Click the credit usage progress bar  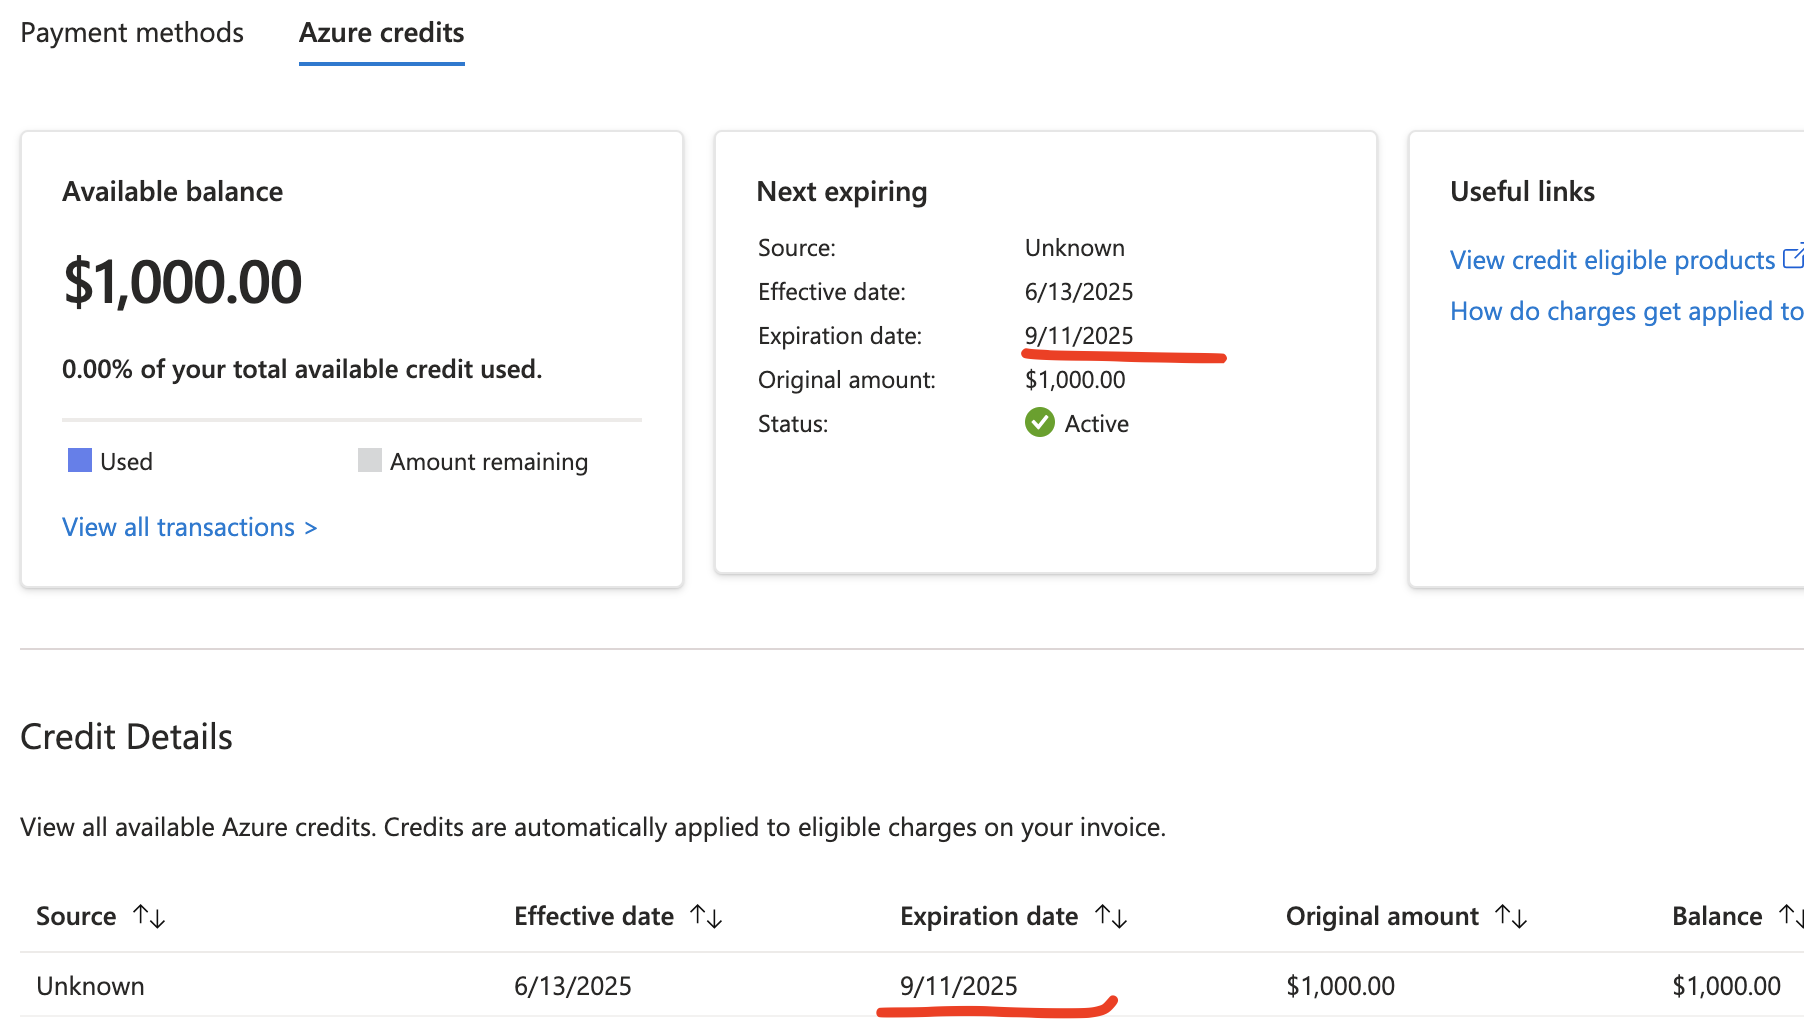click(351, 422)
